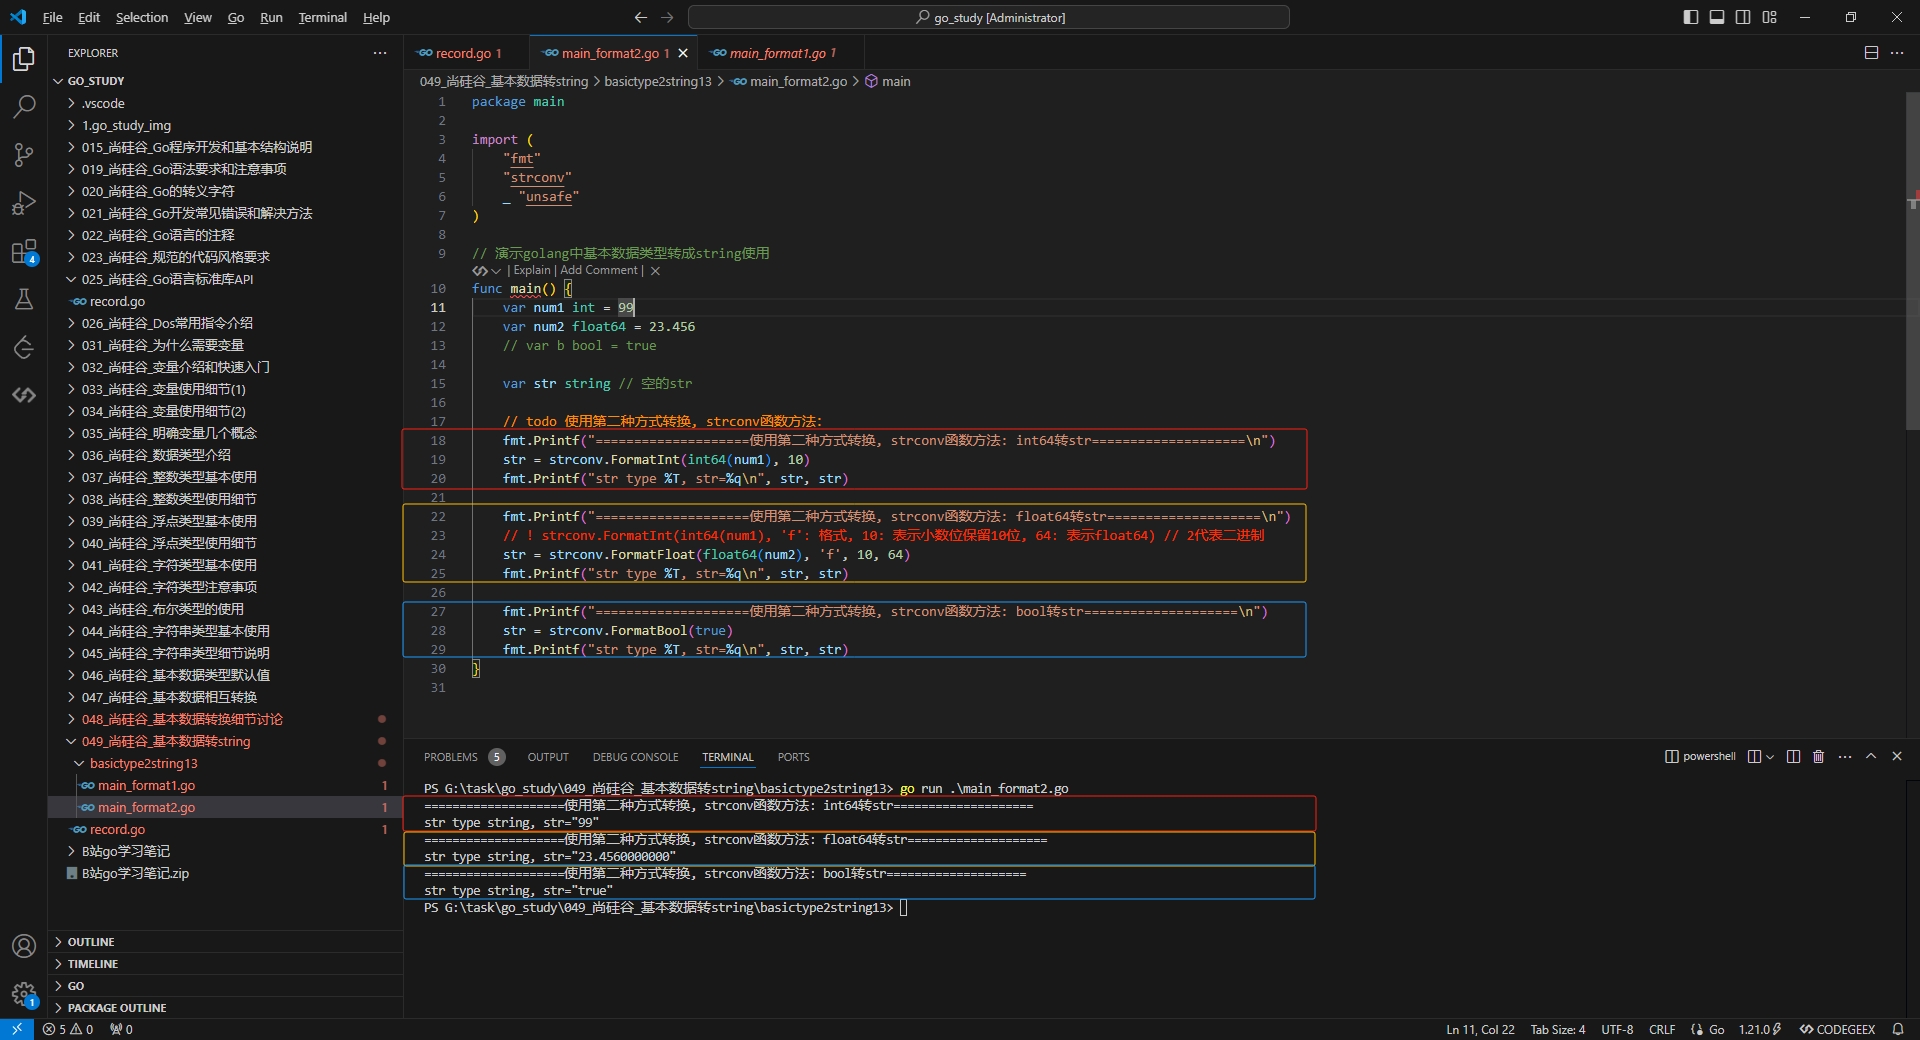Open the launch profile dropdown beside powershell
Image resolution: width=1920 pixels, height=1040 pixels.
[x=1769, y=757]
